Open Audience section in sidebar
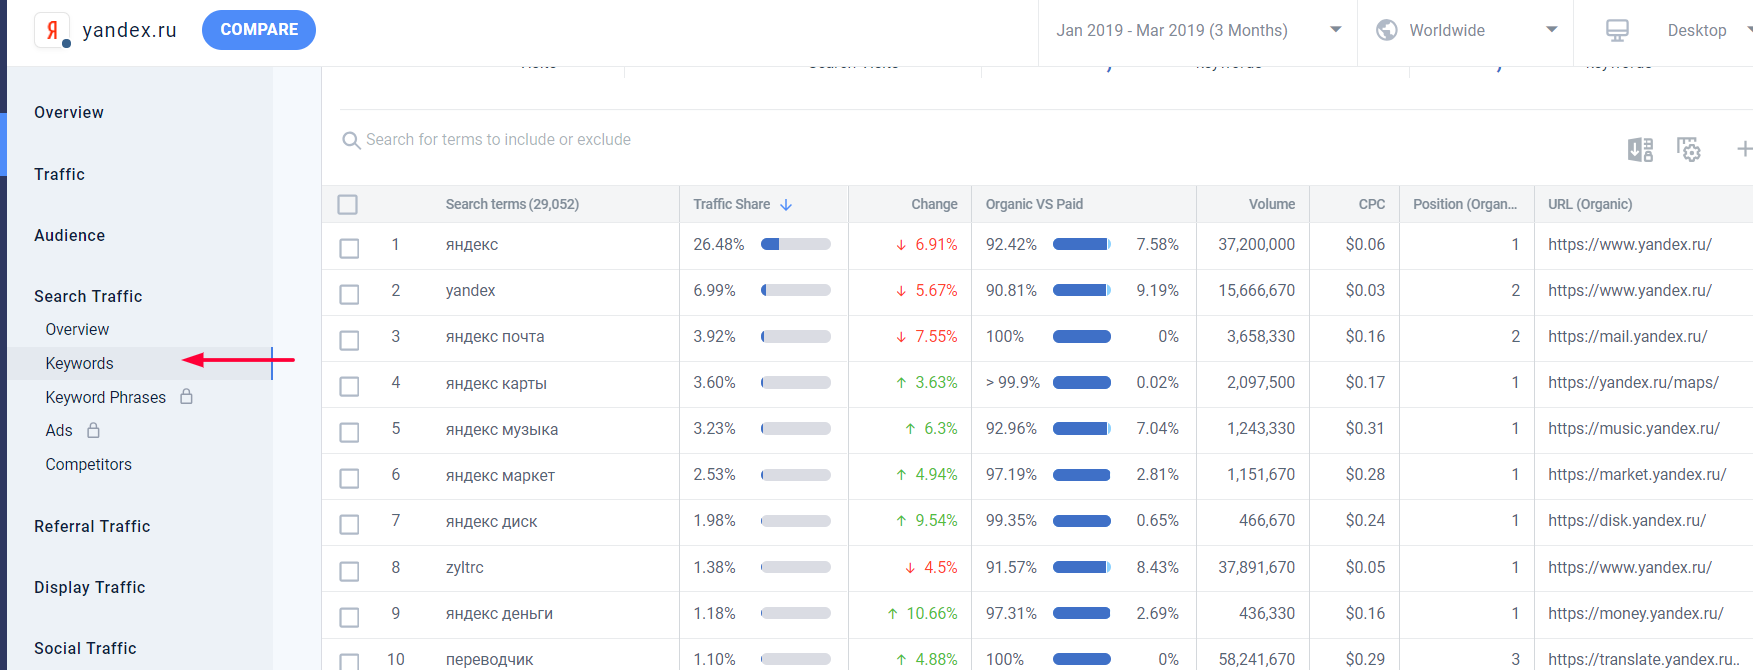The width and height of the screenshot is (1753, 670). point(69,235)
